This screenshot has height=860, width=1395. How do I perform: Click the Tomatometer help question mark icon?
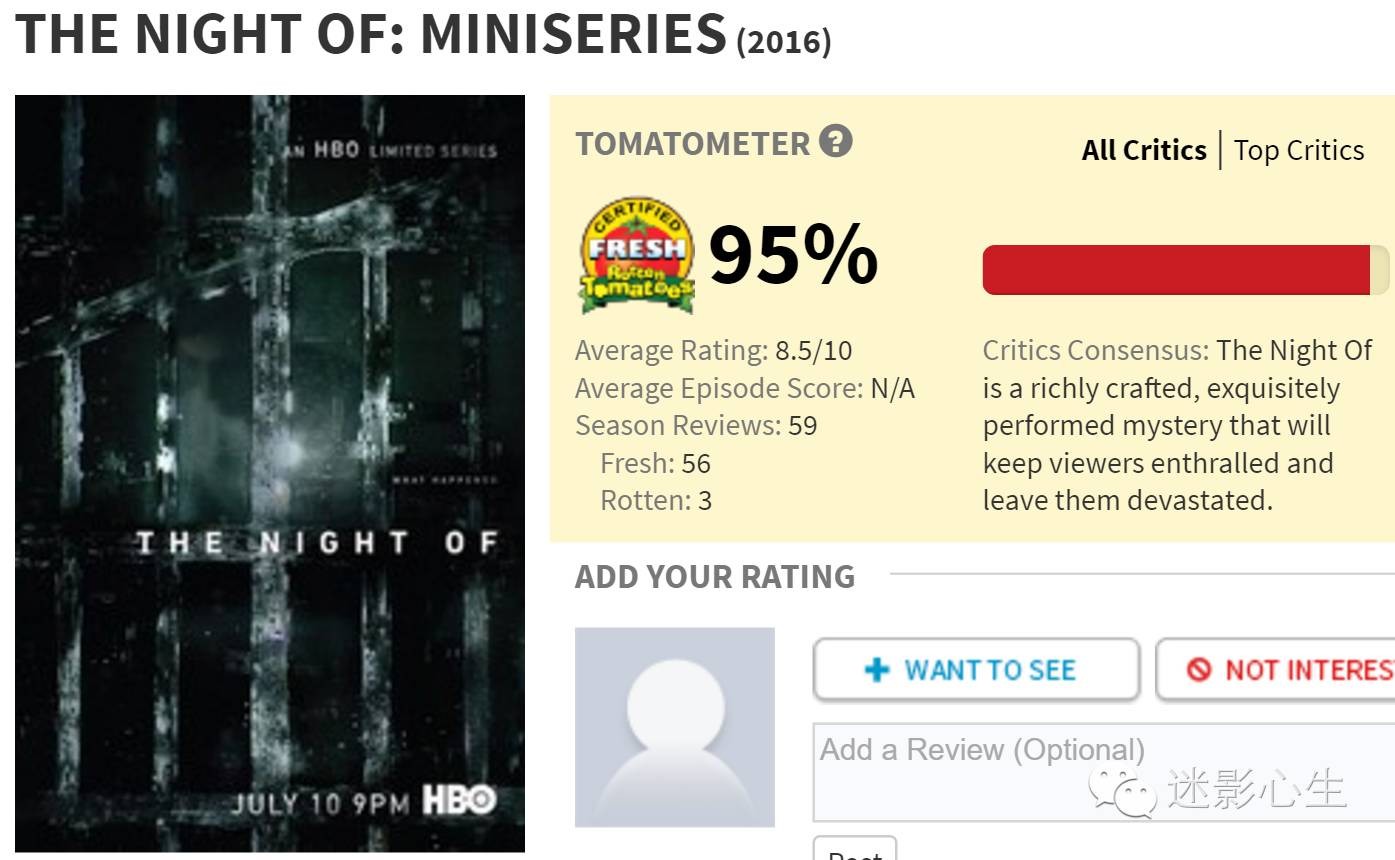pos(835,141)
